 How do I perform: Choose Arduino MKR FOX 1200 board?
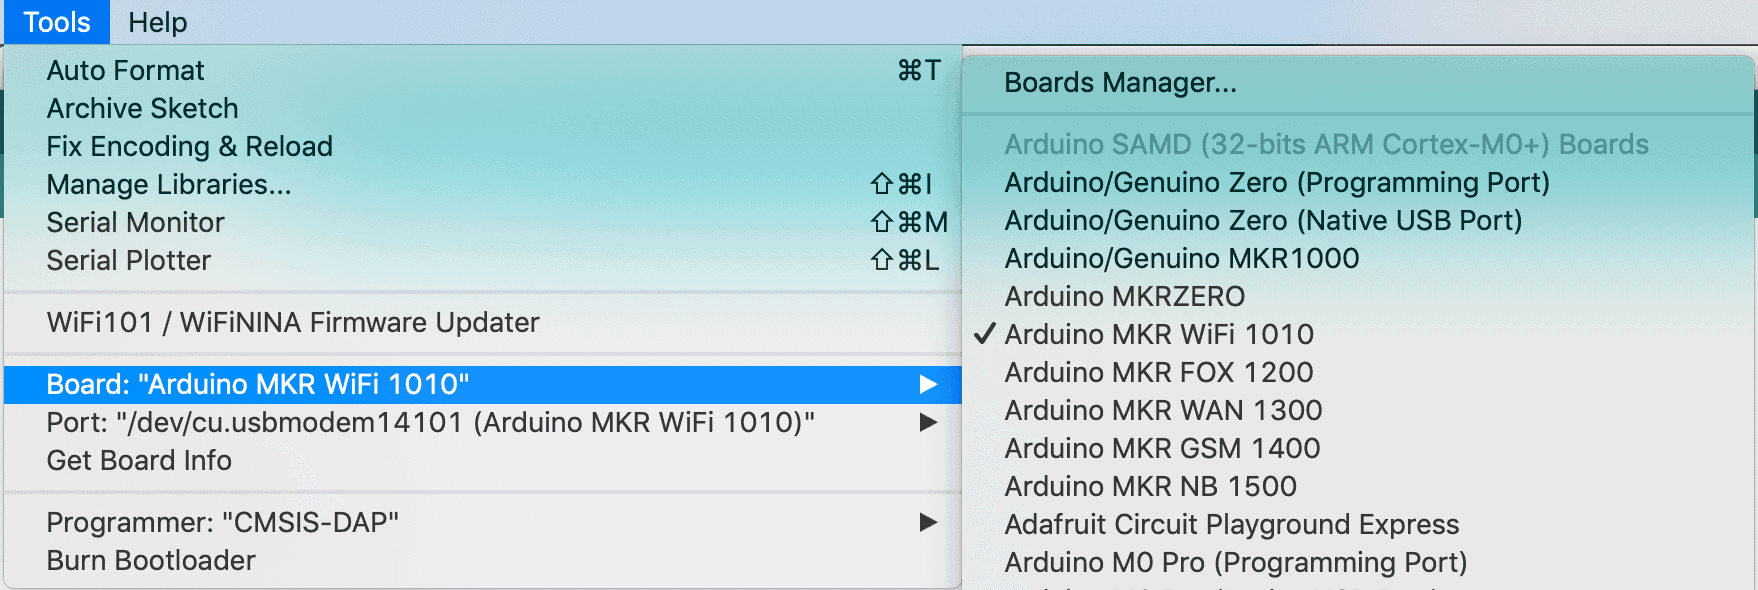click(1158, 372)
